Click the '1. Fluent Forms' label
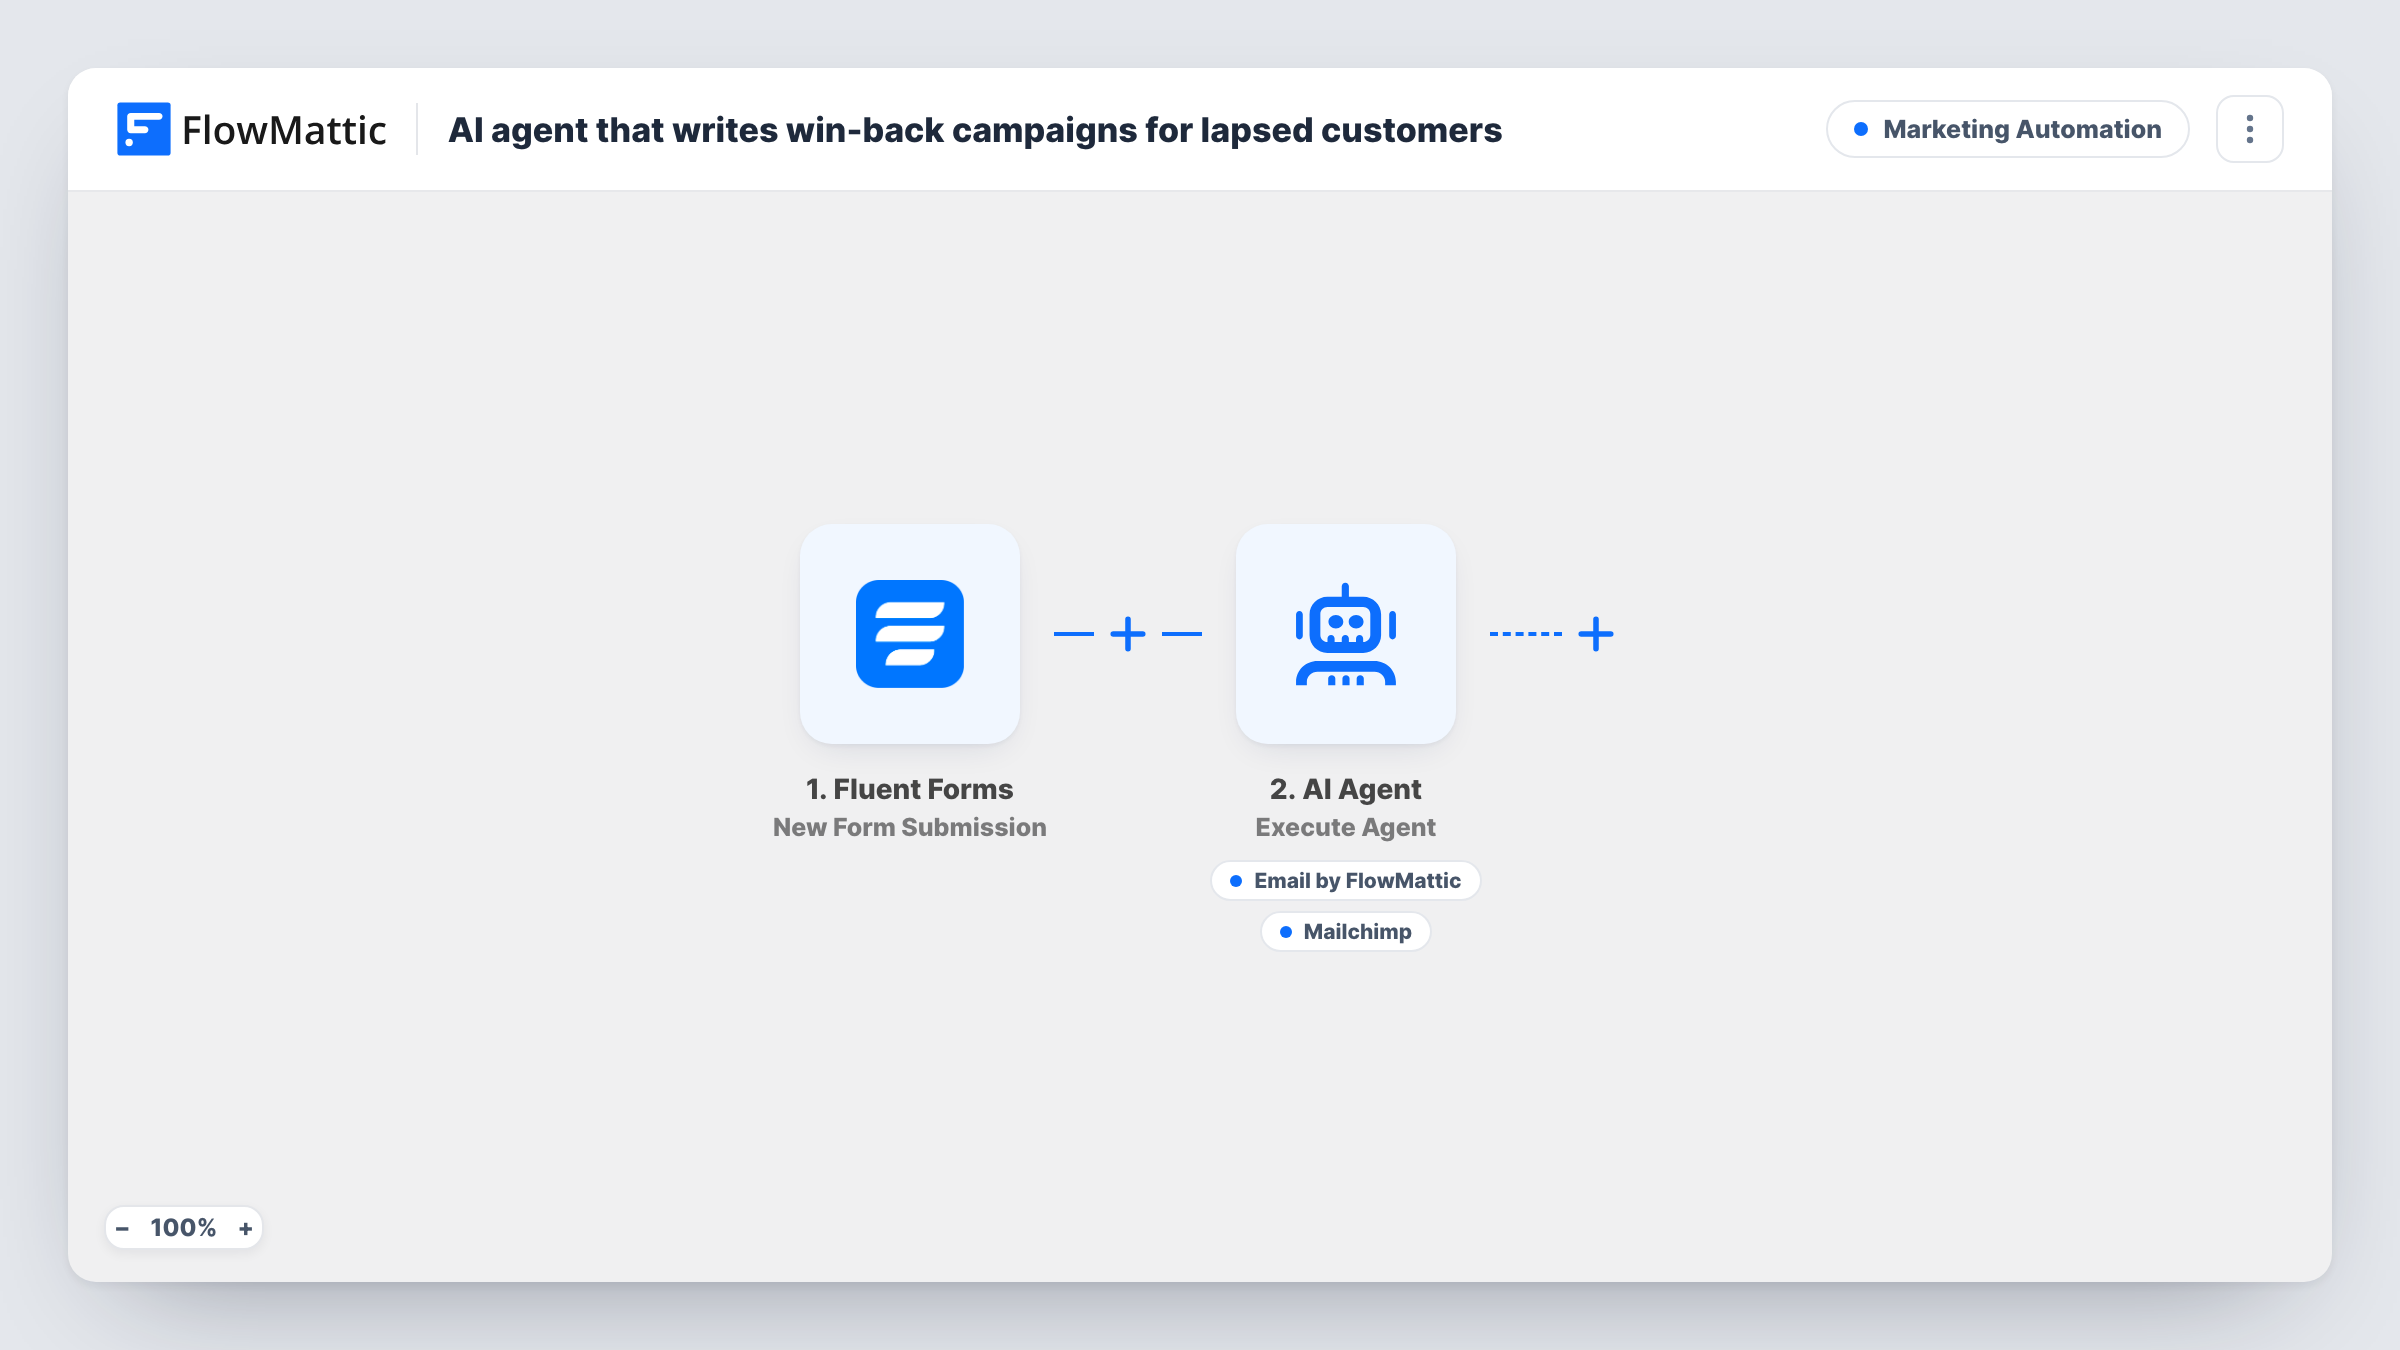The image size is (2400, 1350). pos(909,789)
